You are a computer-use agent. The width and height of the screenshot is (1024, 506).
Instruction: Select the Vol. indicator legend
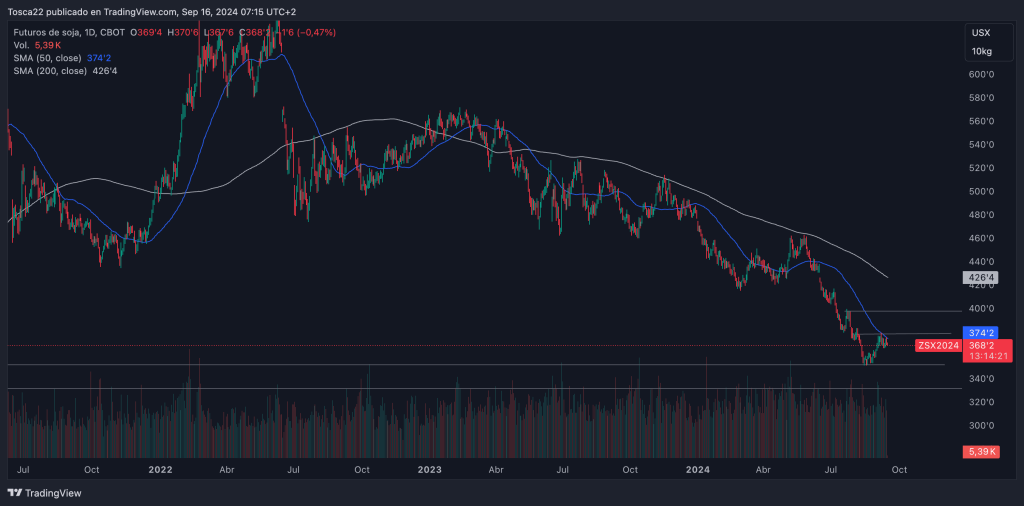click(x=22, y=46)
